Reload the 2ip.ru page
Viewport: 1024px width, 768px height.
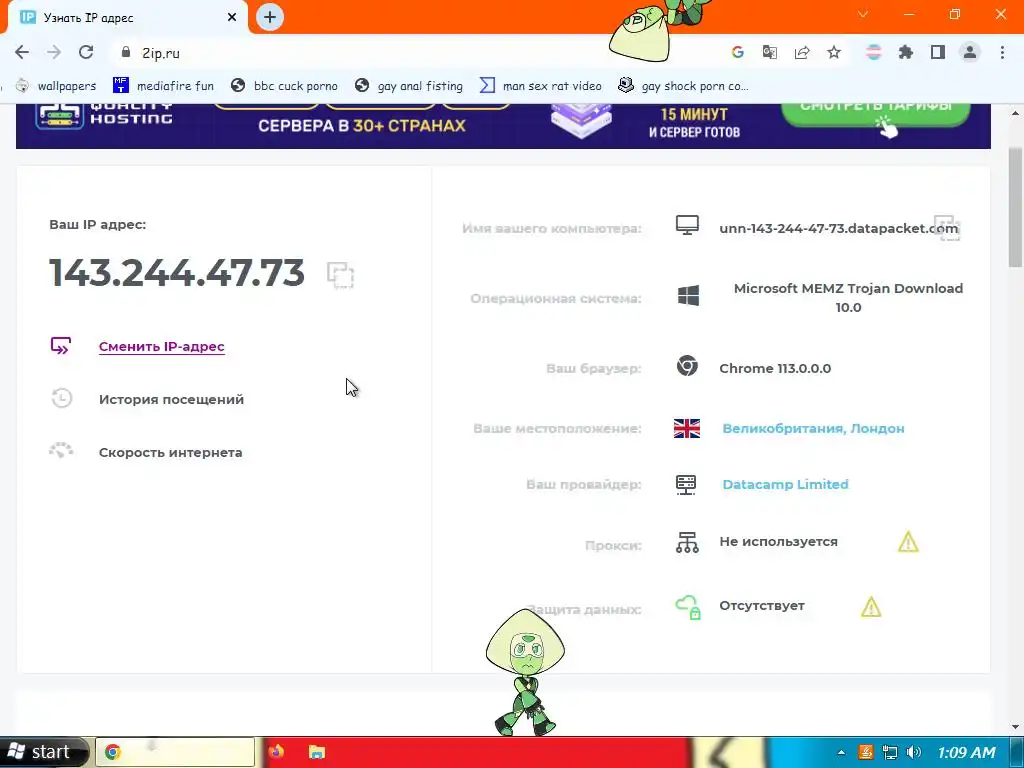pyautogui.click(x=86, y=53)
